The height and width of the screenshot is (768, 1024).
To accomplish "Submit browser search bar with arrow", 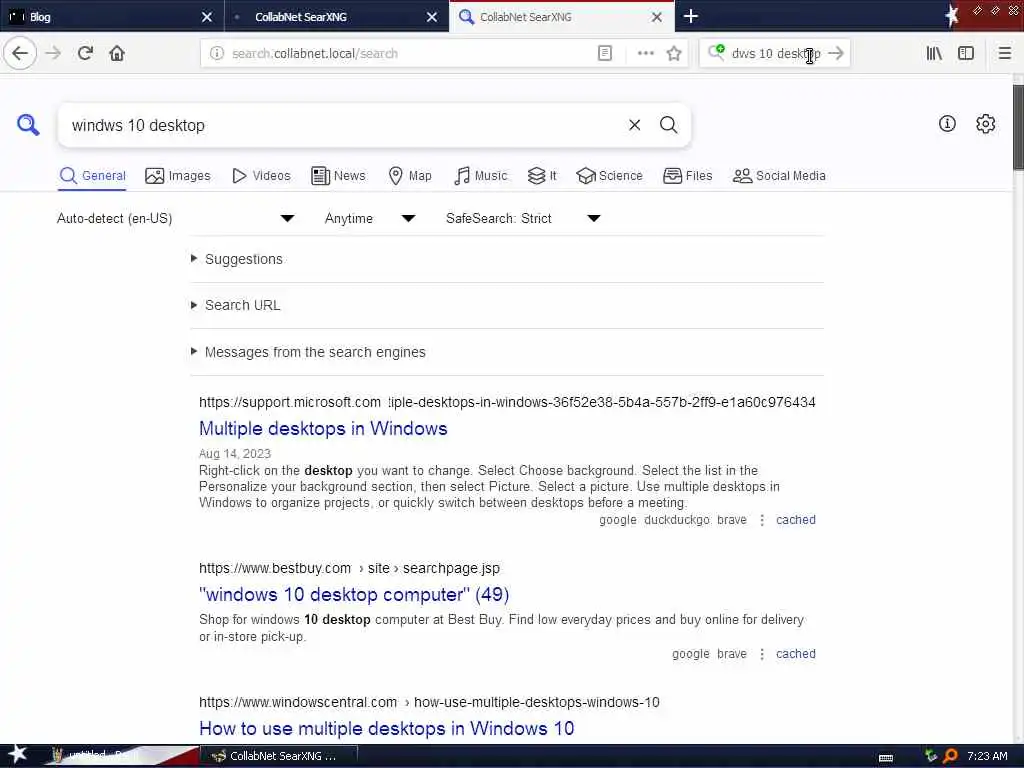I will [835, 54].
